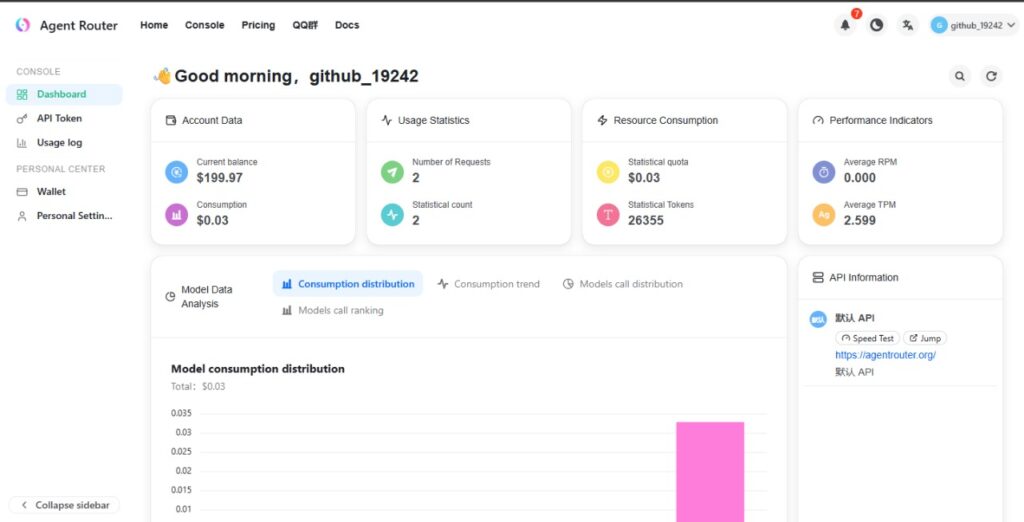Open the notifications bell icon
The height and width of the screenshot is (522, 1024).
(x=845, y=25)
